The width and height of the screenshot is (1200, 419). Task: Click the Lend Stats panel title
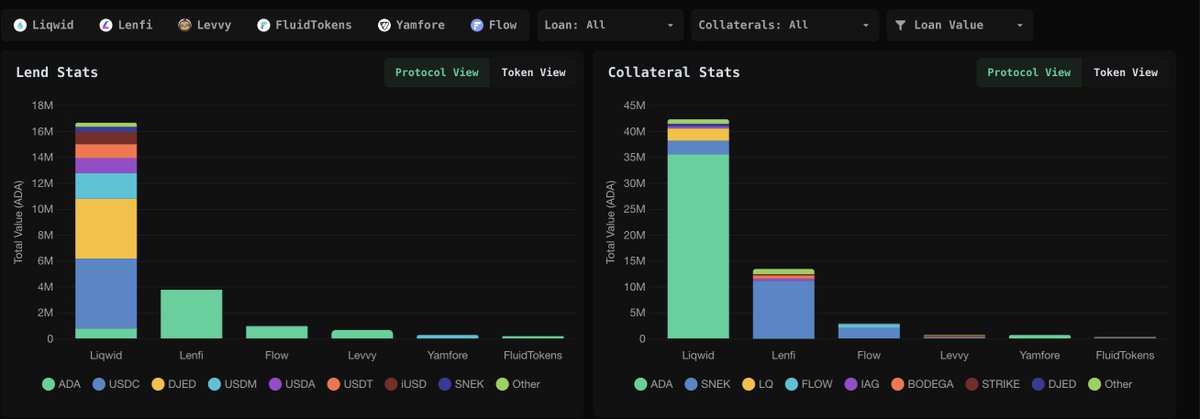pyautogui.click(x=56, y=72)
